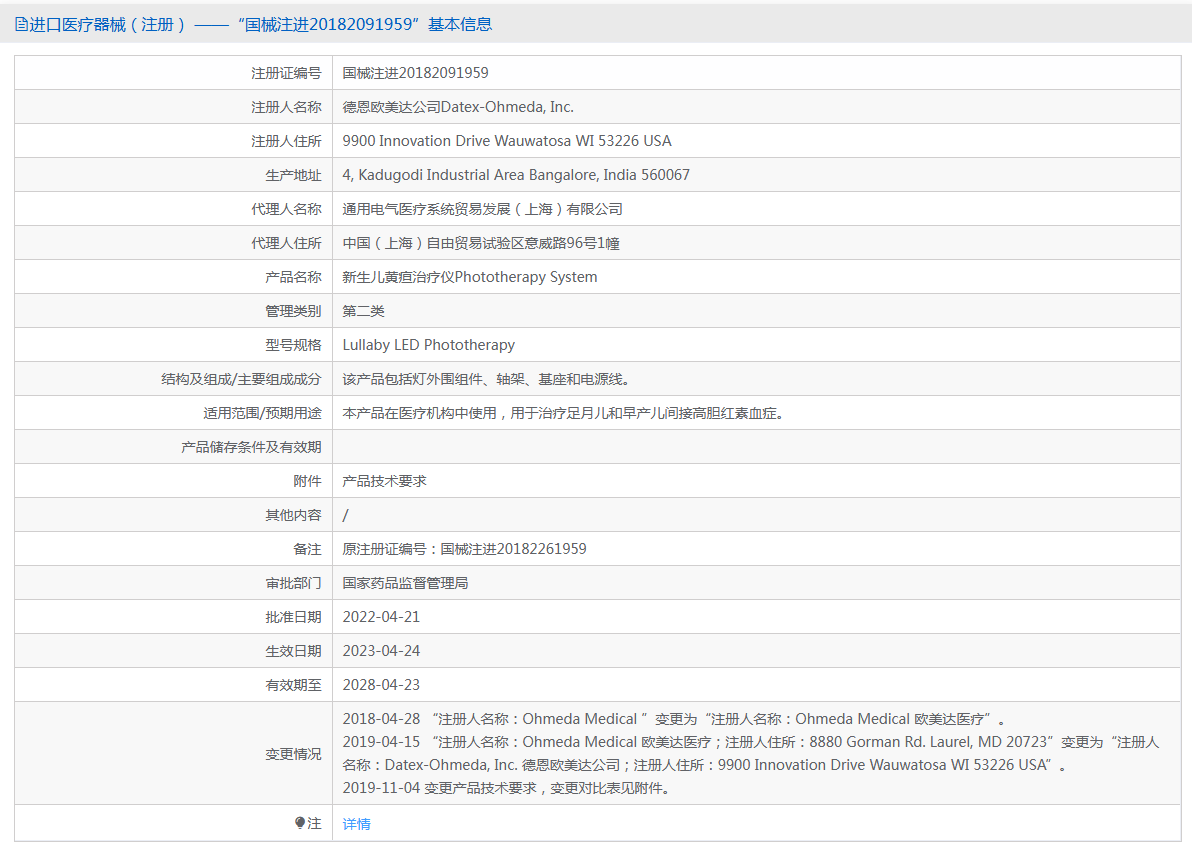
Task: Click the Kadugodi Industrial Area Bangalore address
Action: click(516, 175)
